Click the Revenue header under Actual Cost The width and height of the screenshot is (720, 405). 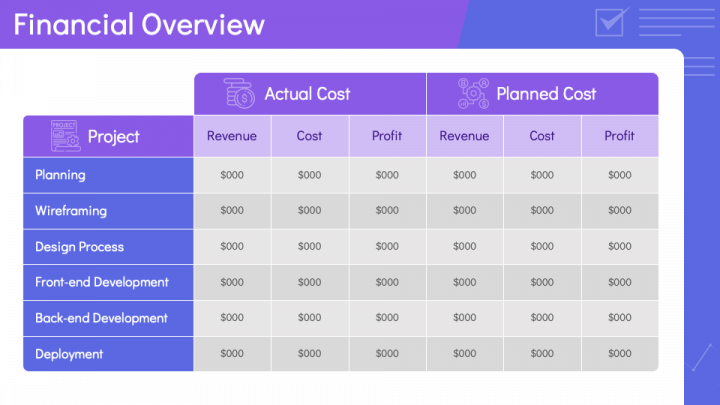(x=232, y=136)
